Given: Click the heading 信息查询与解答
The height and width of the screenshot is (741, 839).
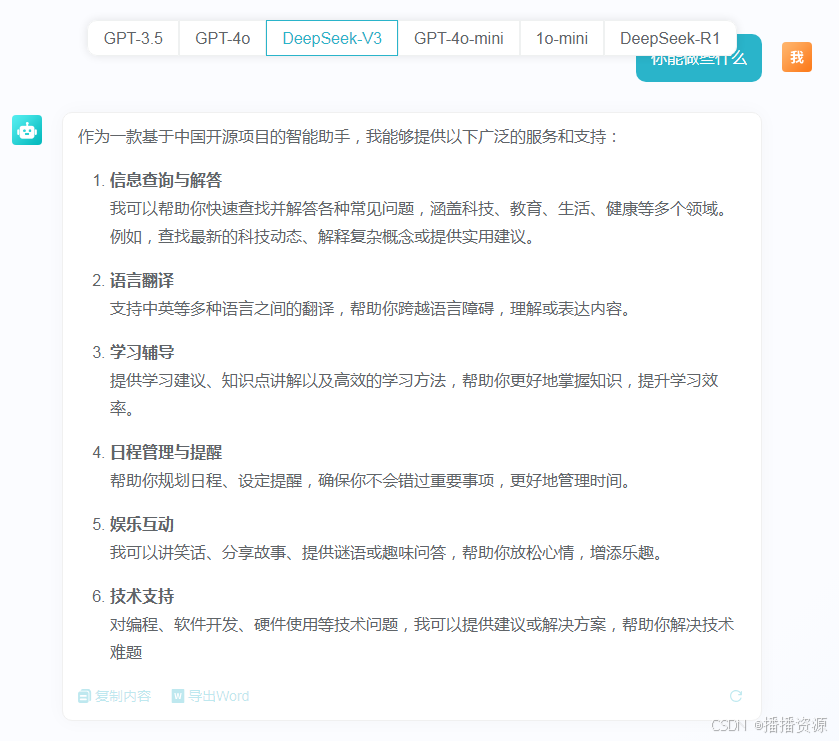Looking at the screenshot, I should [x=166, y=180].
